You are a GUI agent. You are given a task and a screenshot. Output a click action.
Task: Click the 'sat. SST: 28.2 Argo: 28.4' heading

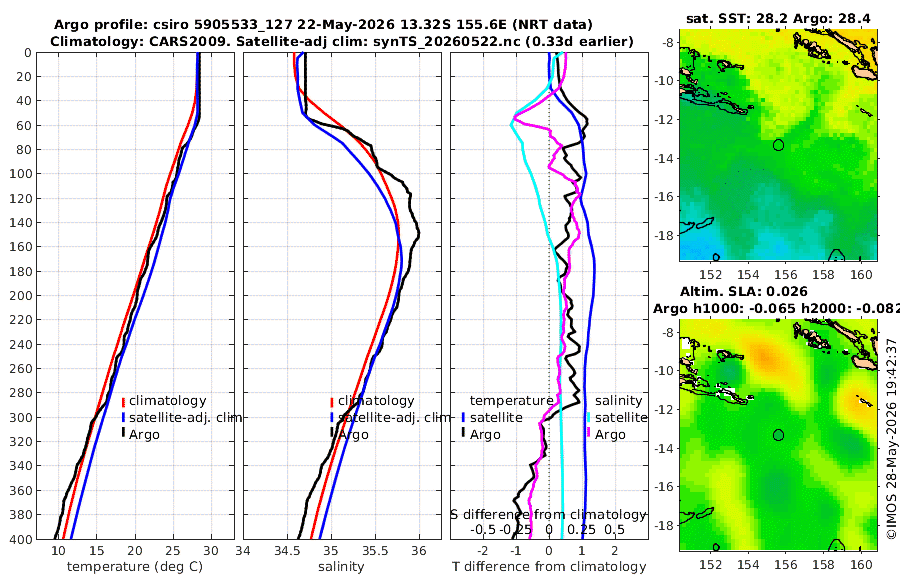[778, 18]
